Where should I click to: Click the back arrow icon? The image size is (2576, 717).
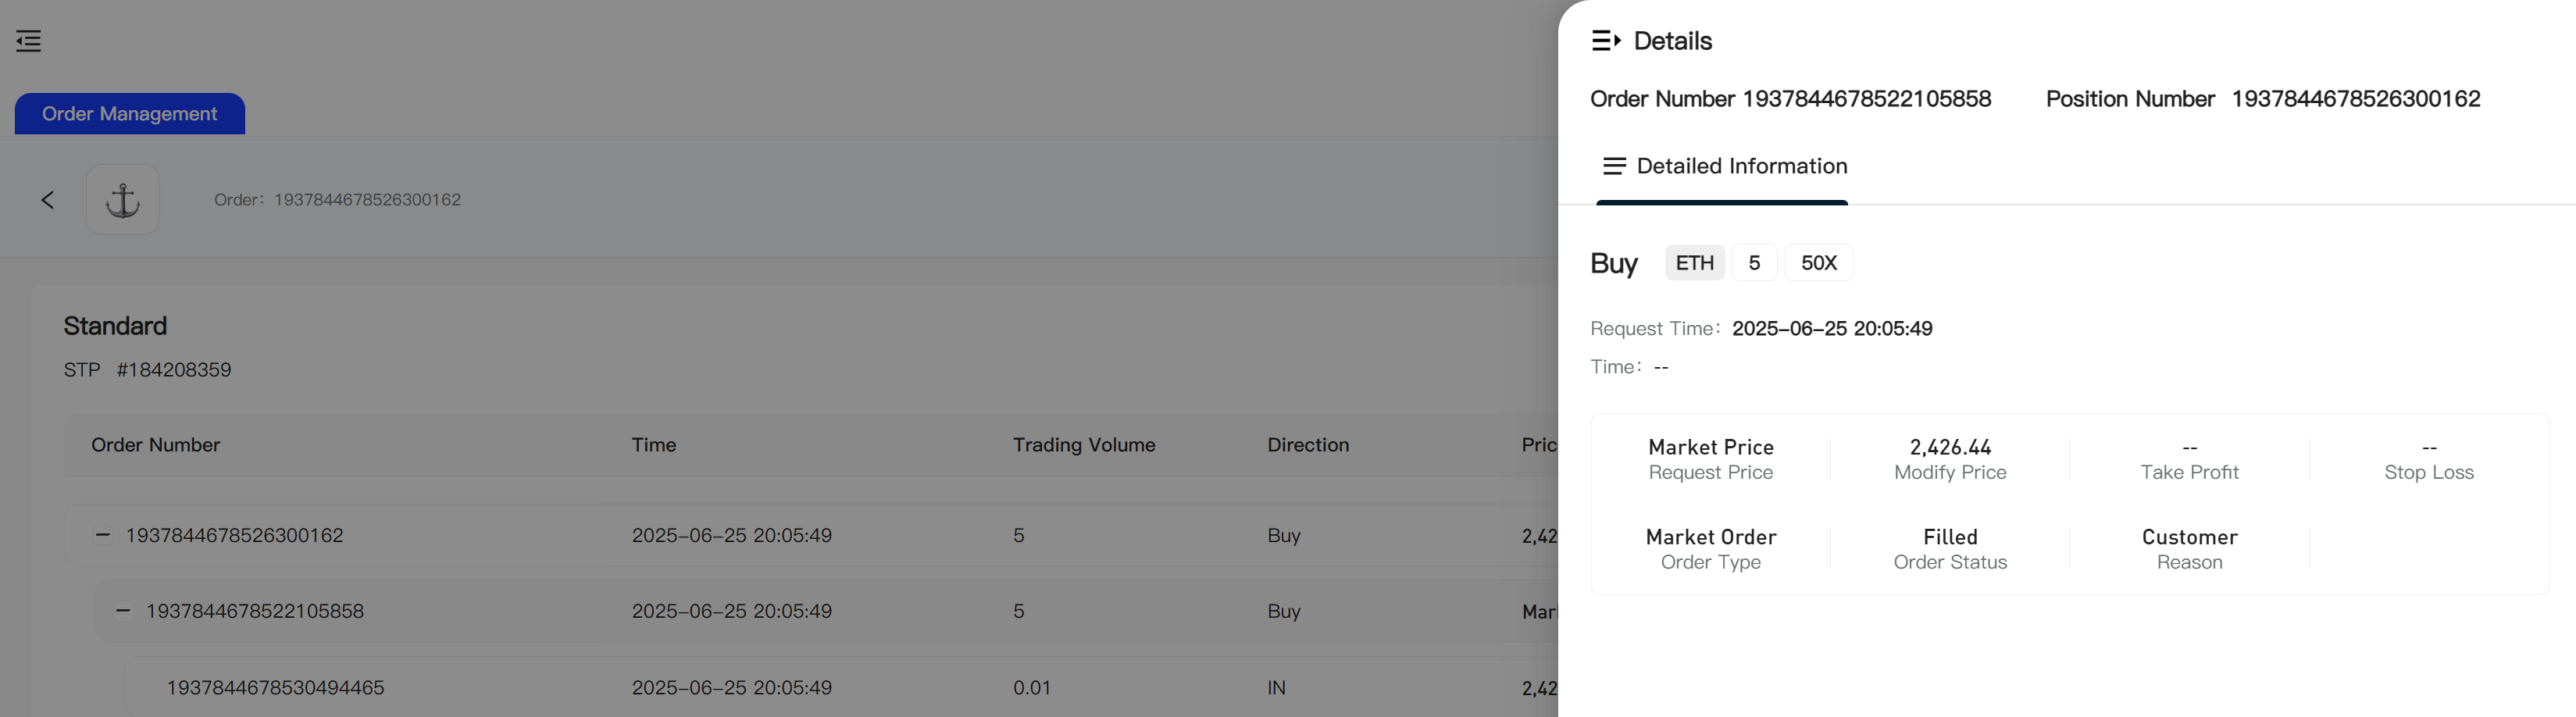(x=47, y=200)
